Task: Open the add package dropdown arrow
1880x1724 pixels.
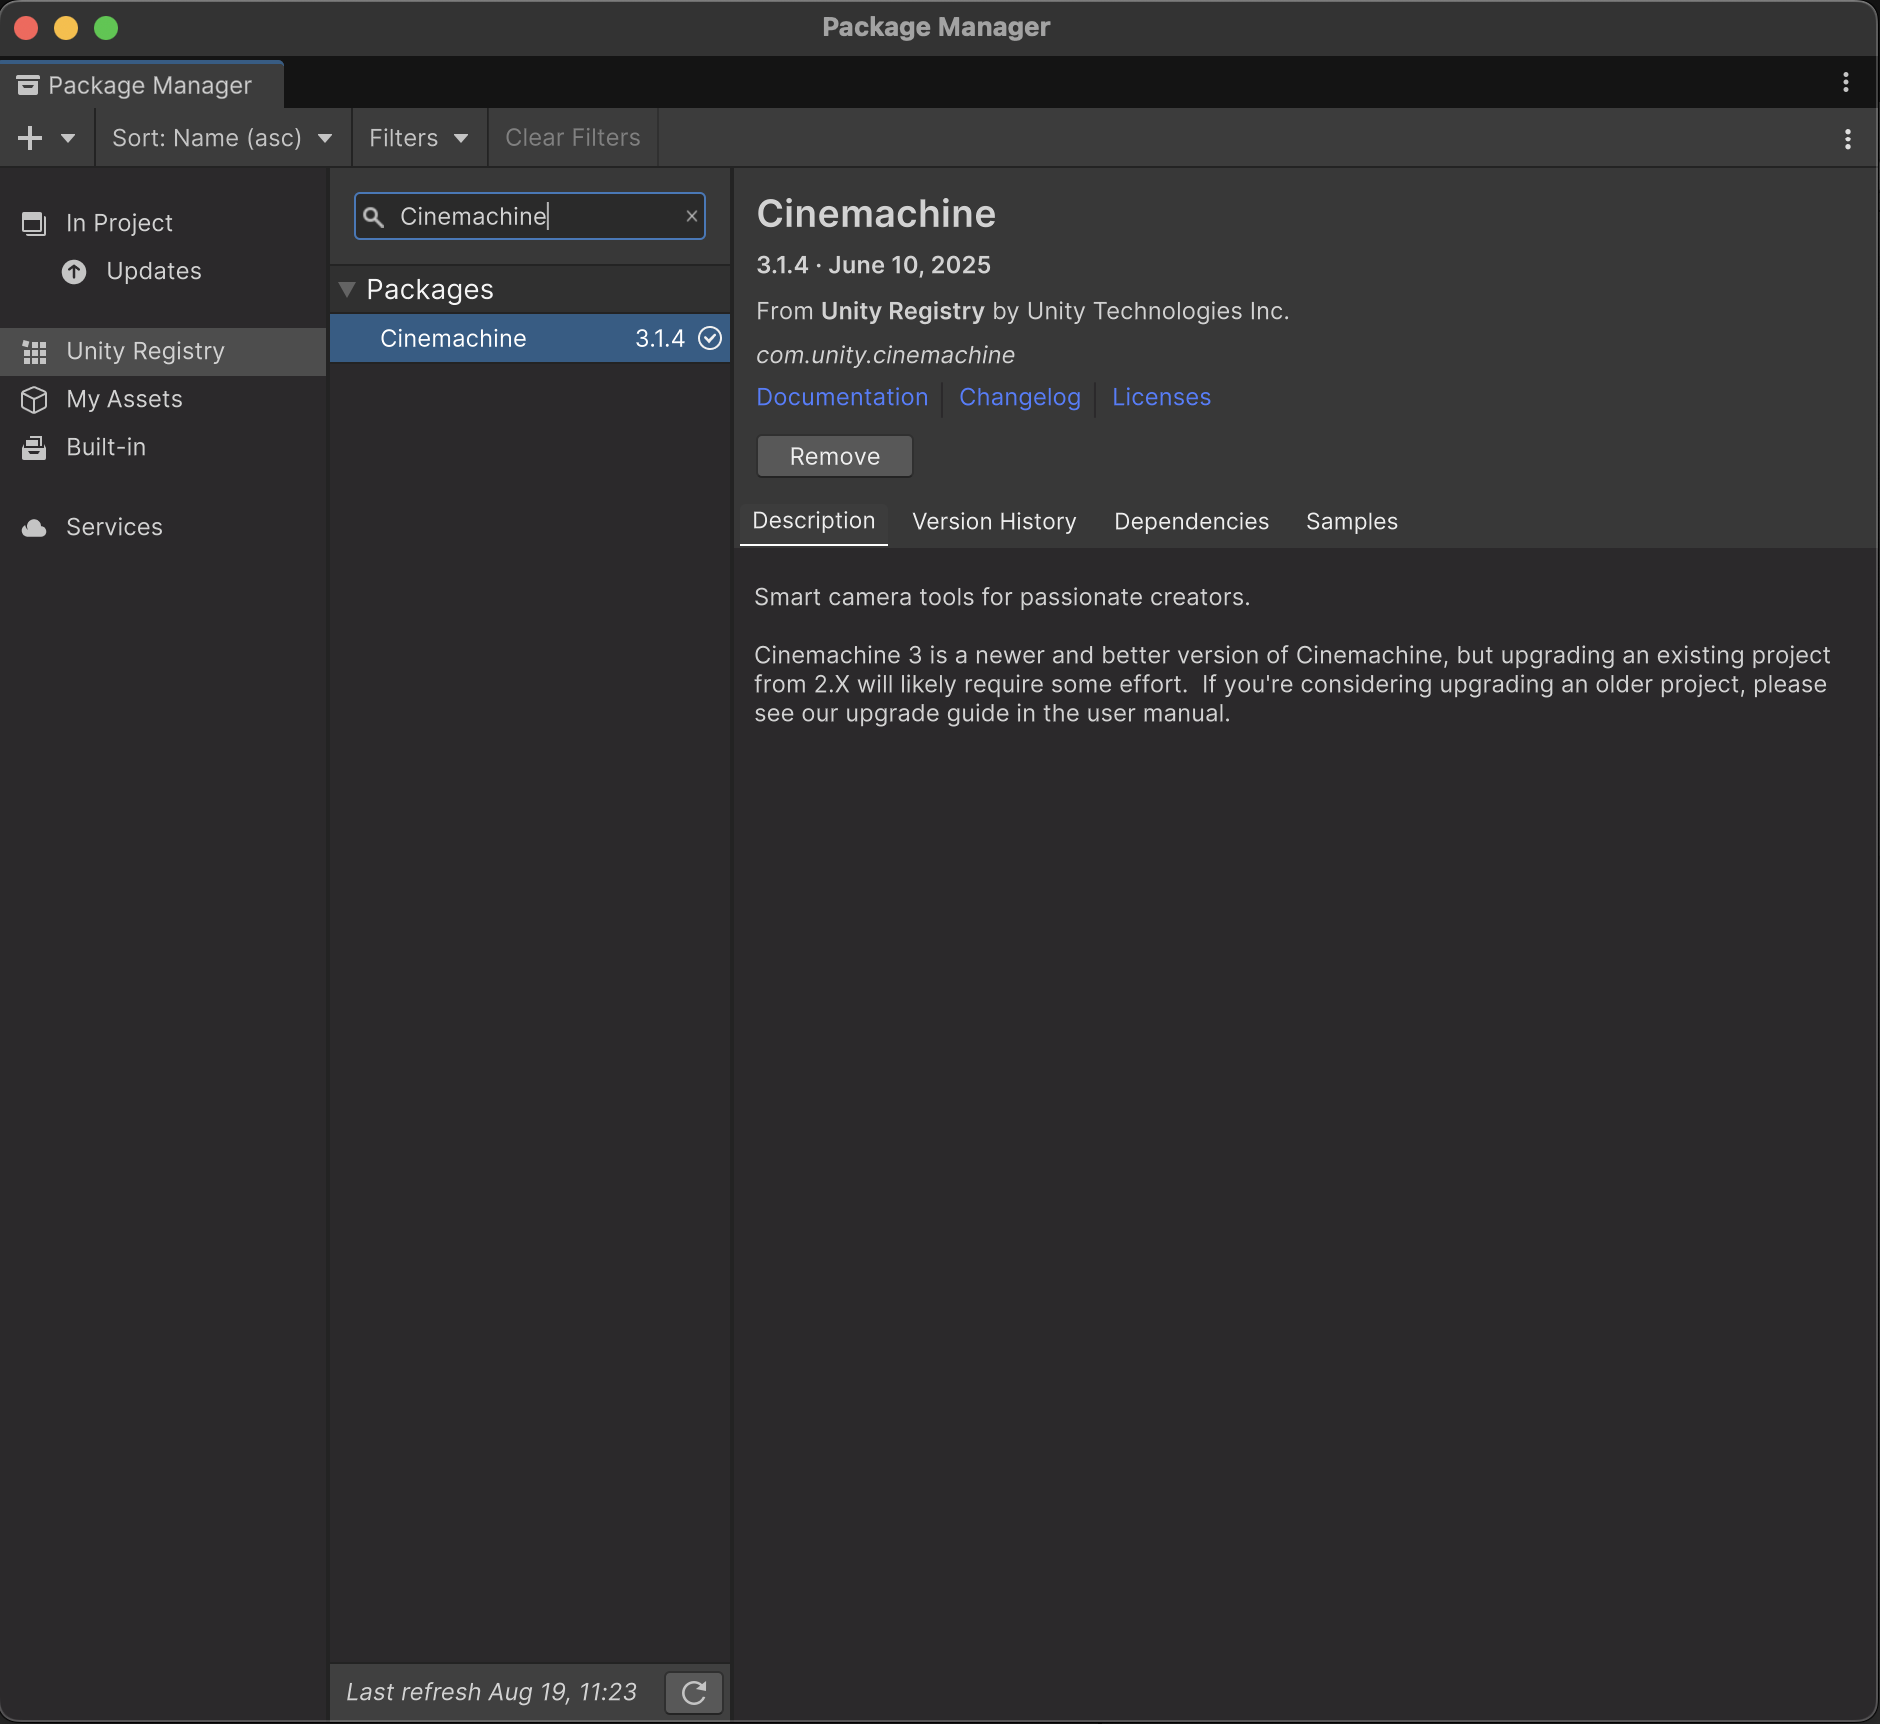Action: pyautogui.click(x=68, y=138)
